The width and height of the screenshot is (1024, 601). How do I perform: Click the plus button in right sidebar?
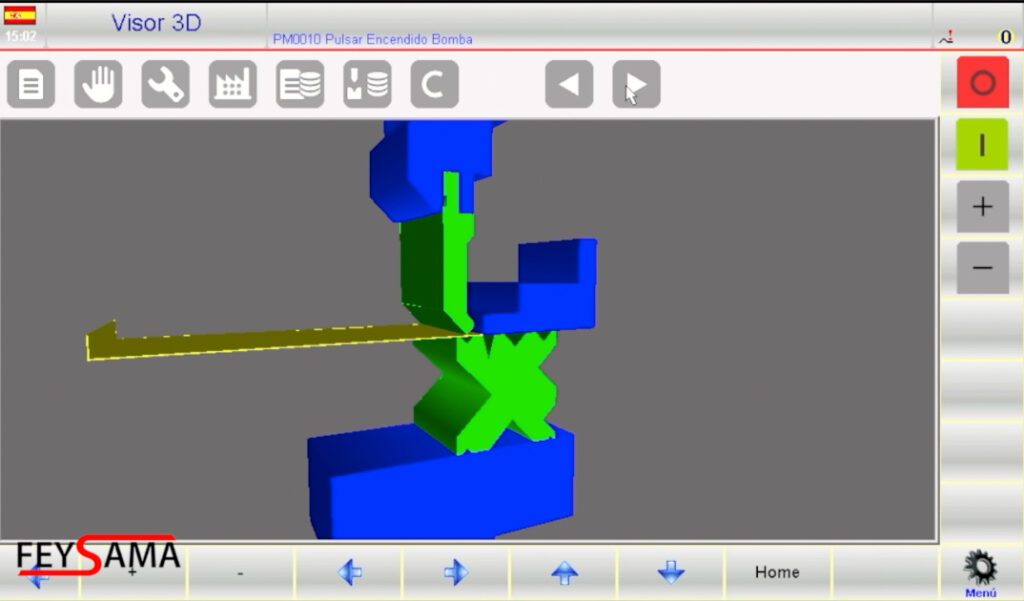(982, 207)
